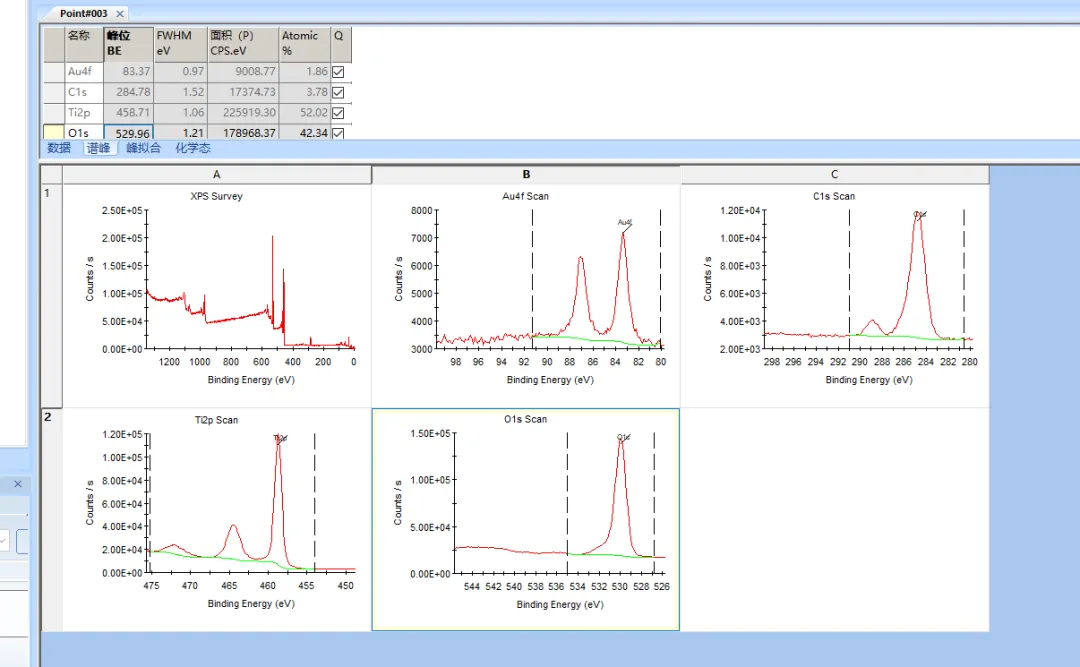Open the C1s Scan spectrum cell

point(834,295)
